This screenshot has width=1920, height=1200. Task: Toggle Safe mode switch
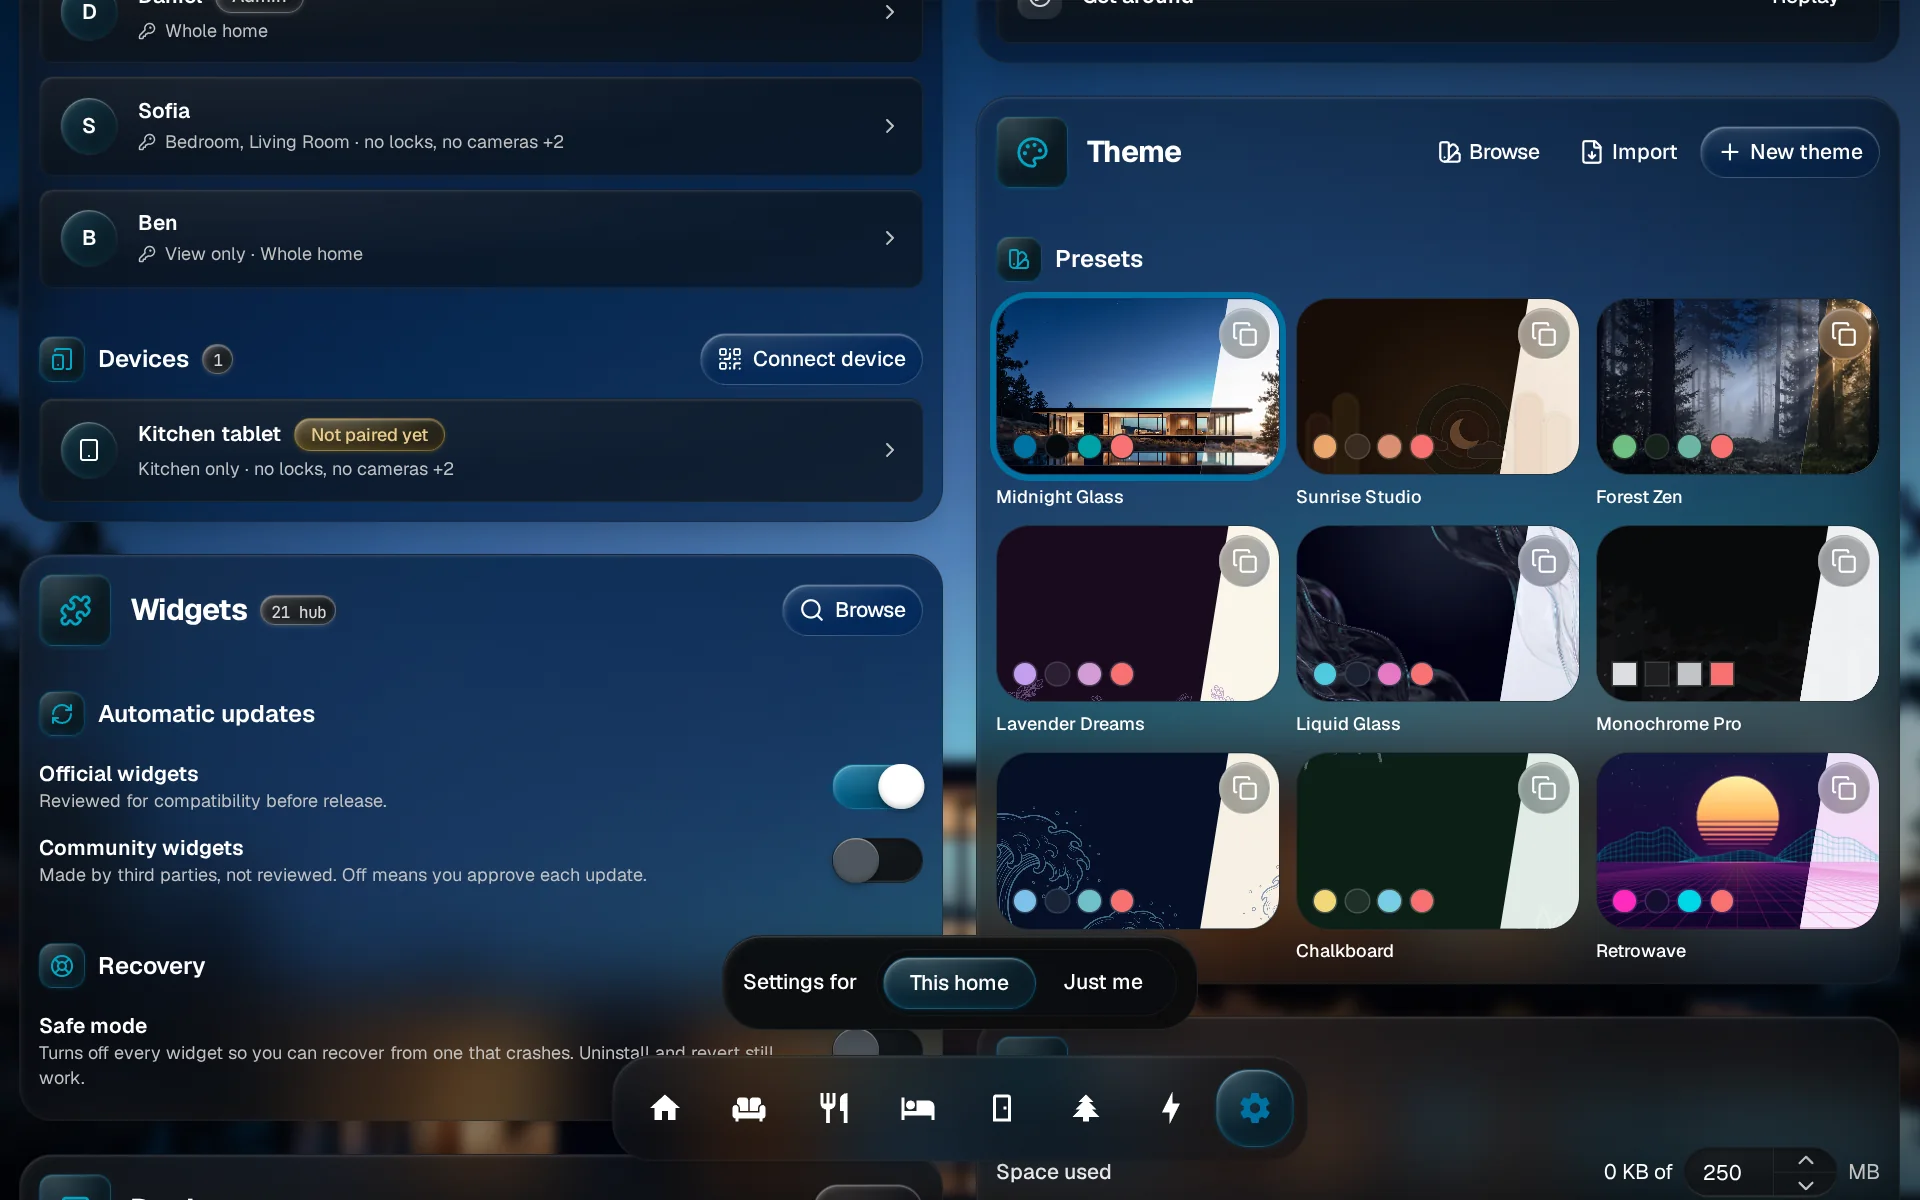(878, 1044)
